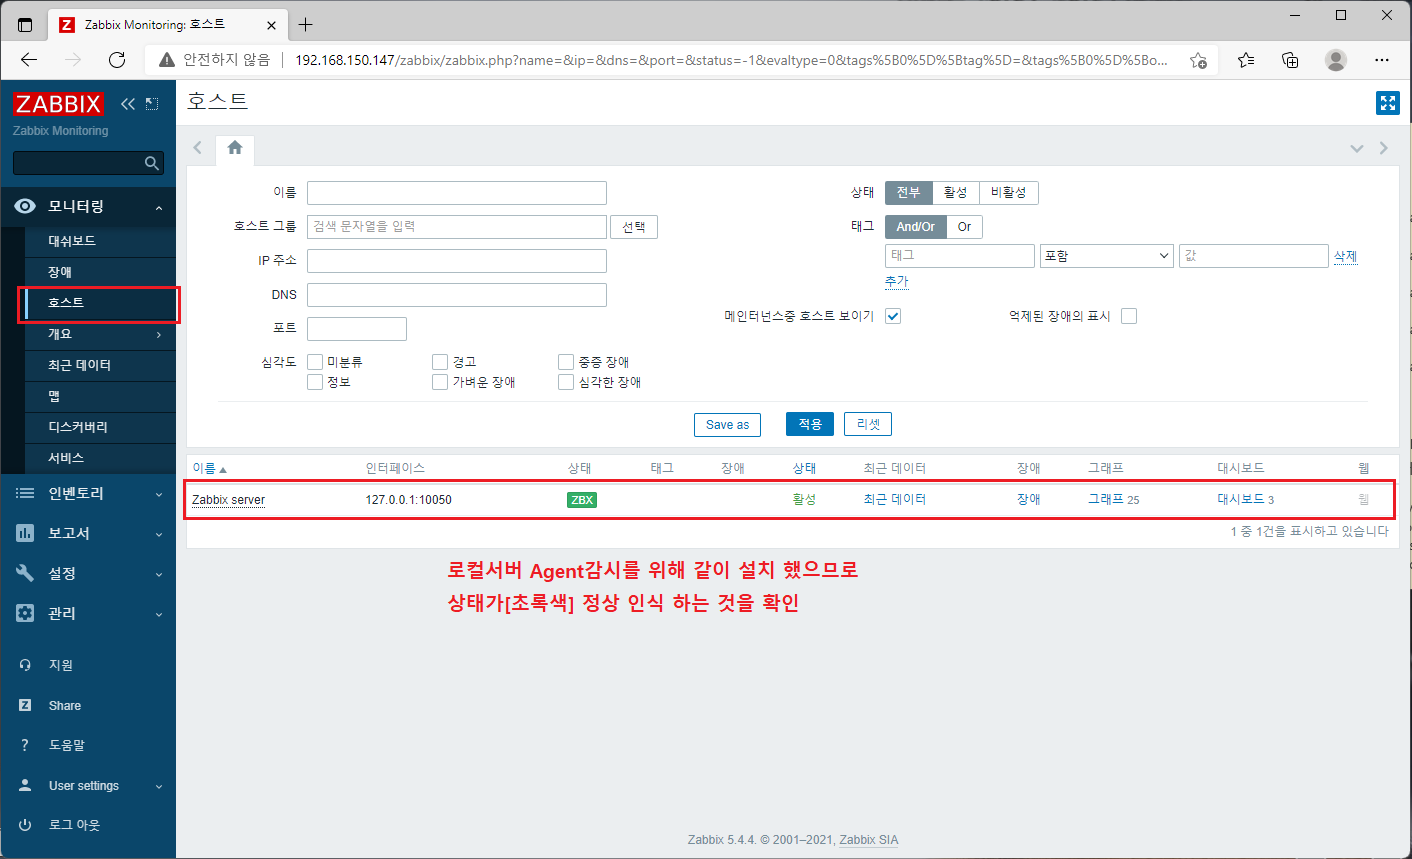
Task: Click the Zabbix logo
Action: (x=58, y=103)
